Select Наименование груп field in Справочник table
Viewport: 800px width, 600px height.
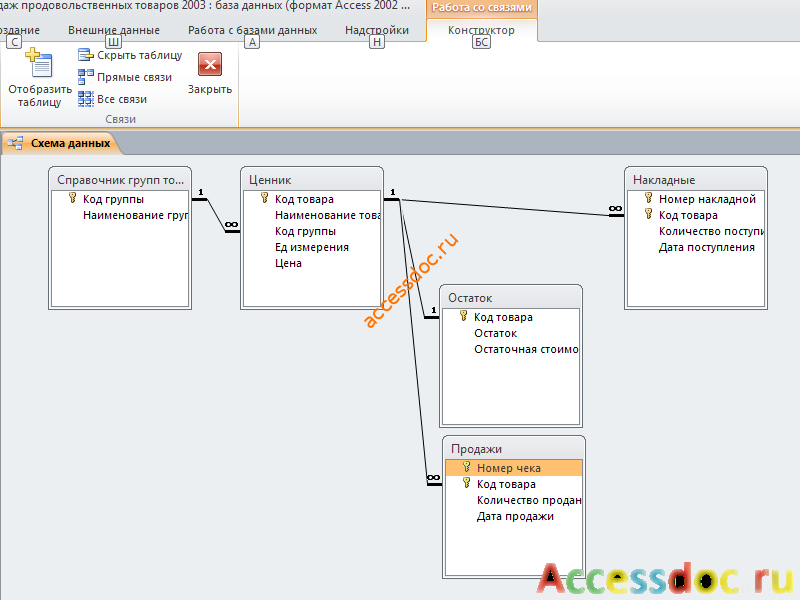[x=120, y=215]
